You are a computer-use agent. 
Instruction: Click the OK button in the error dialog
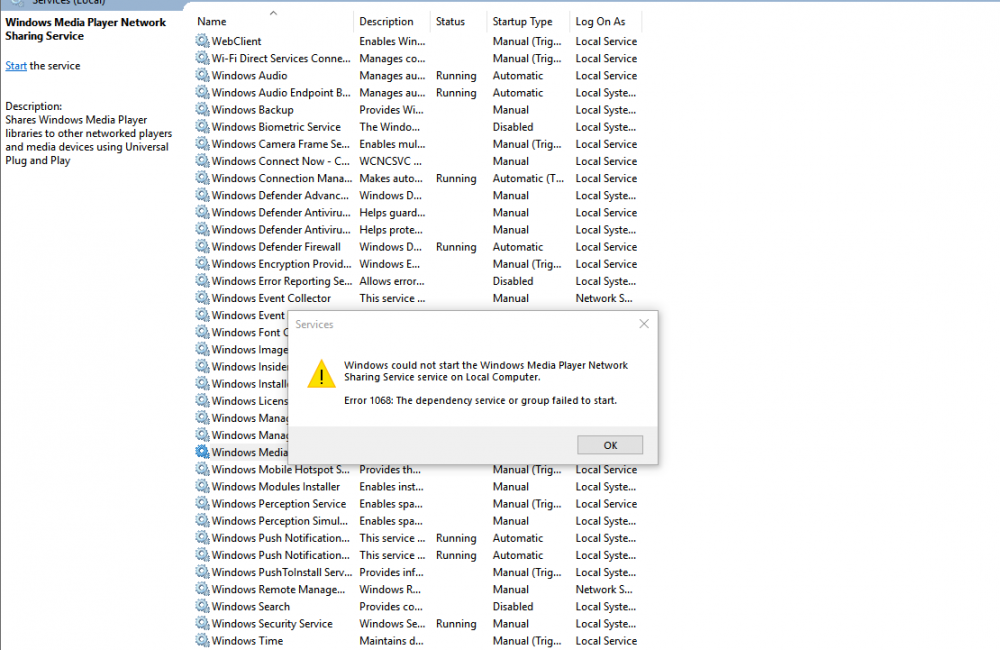click(x=610, y=445)
